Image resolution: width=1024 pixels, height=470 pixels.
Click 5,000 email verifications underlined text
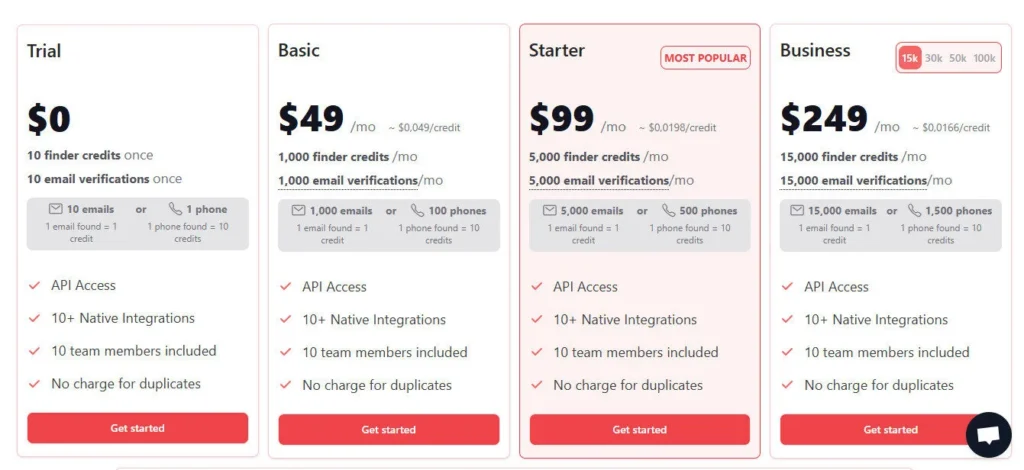coord(599,181)
